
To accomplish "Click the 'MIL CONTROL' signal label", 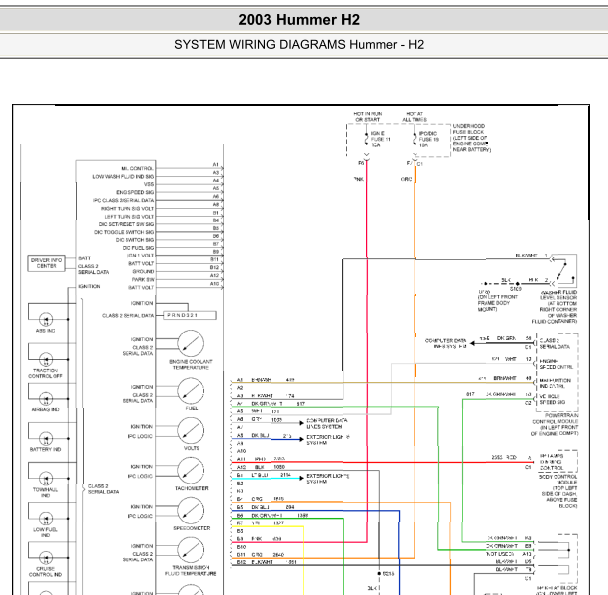I will (137, 168).
